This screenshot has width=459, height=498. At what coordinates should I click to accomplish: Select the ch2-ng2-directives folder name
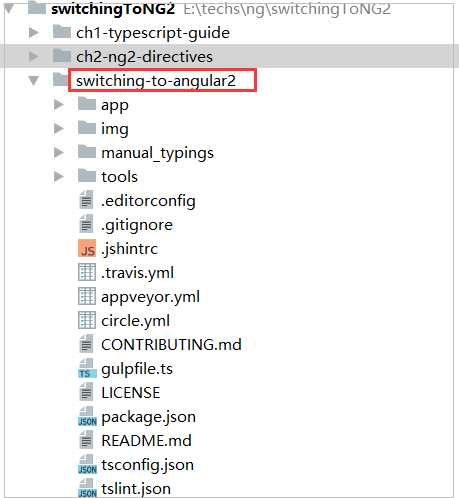click(x=144, y=57)
